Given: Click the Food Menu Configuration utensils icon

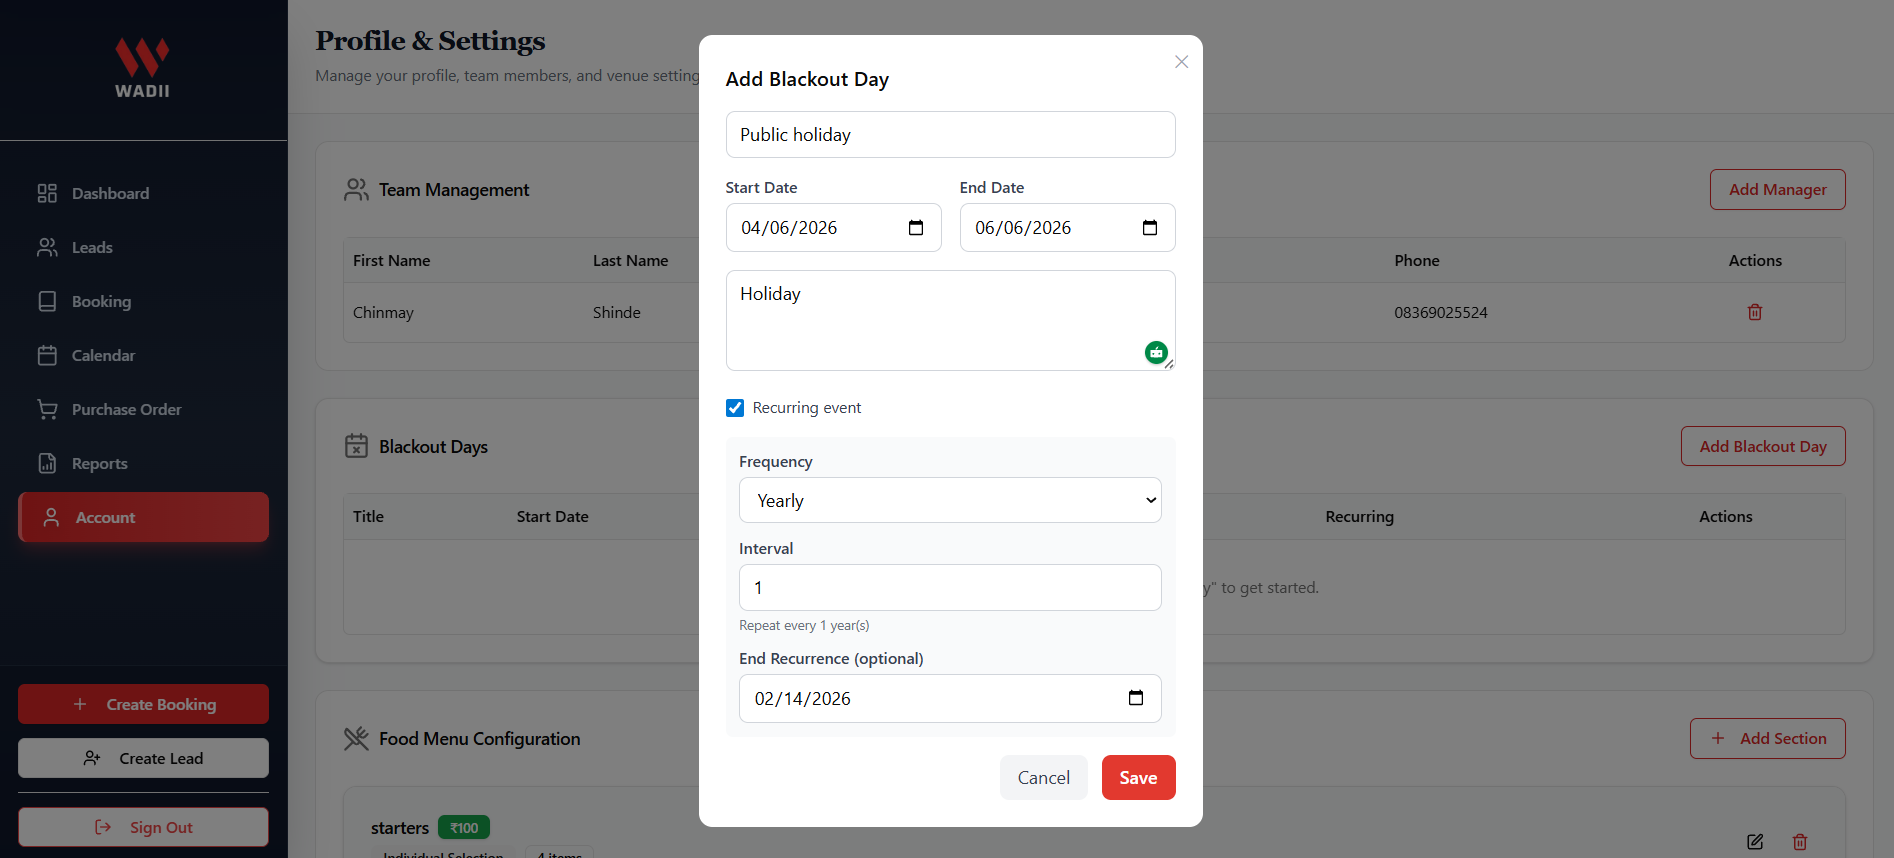Looking at the screenshot, I should 356,738.
